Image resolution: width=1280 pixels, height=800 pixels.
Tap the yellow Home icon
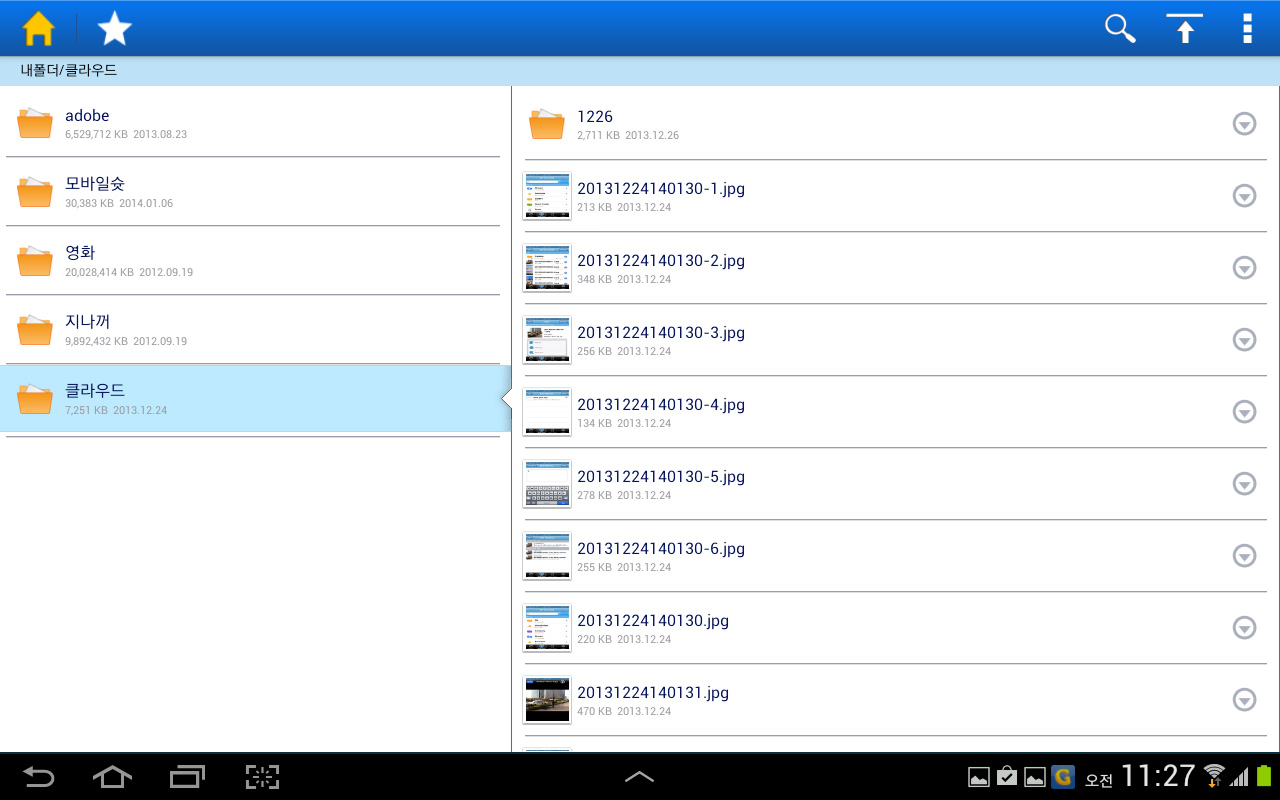[38, 29]
